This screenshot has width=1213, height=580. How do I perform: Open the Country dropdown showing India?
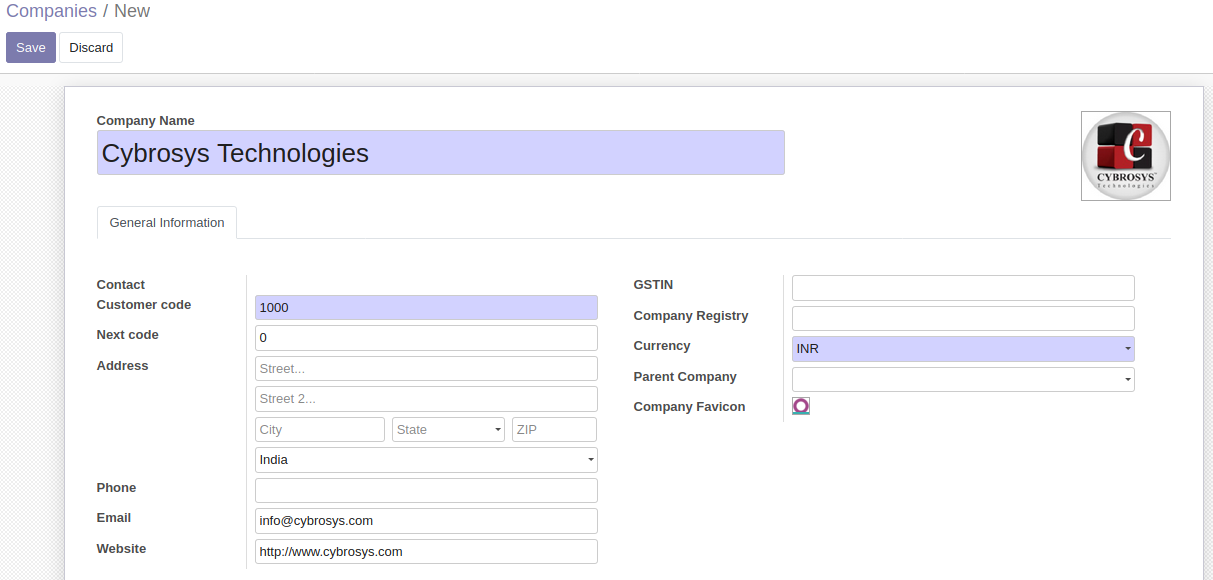point(426,460)
